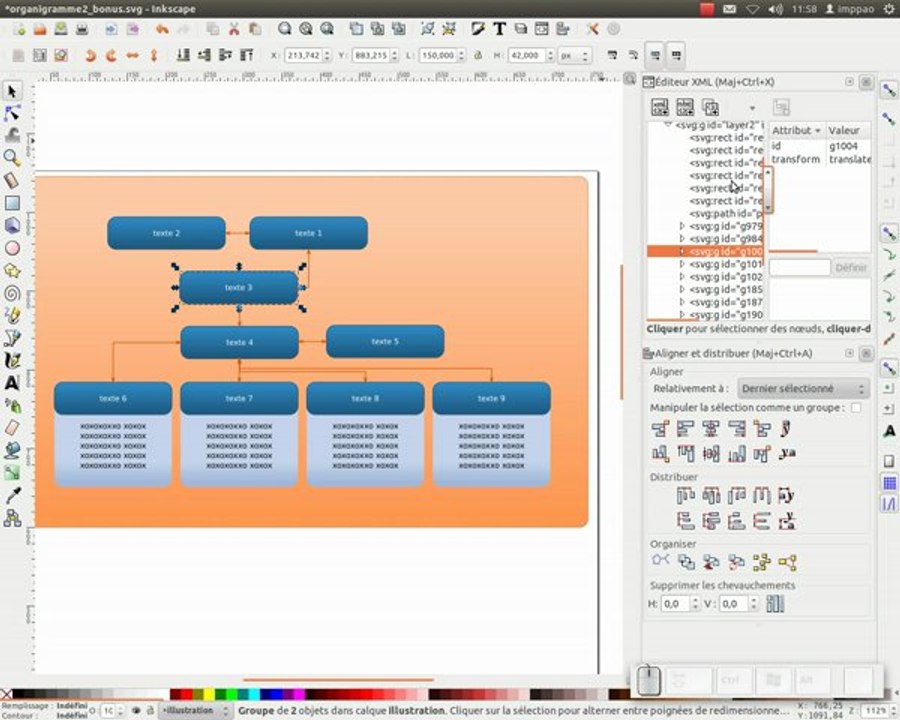The width and height of the screenshot is (900, 720).
Task: Click new text node icon in XML editor
Action: (x=685, y=107)
